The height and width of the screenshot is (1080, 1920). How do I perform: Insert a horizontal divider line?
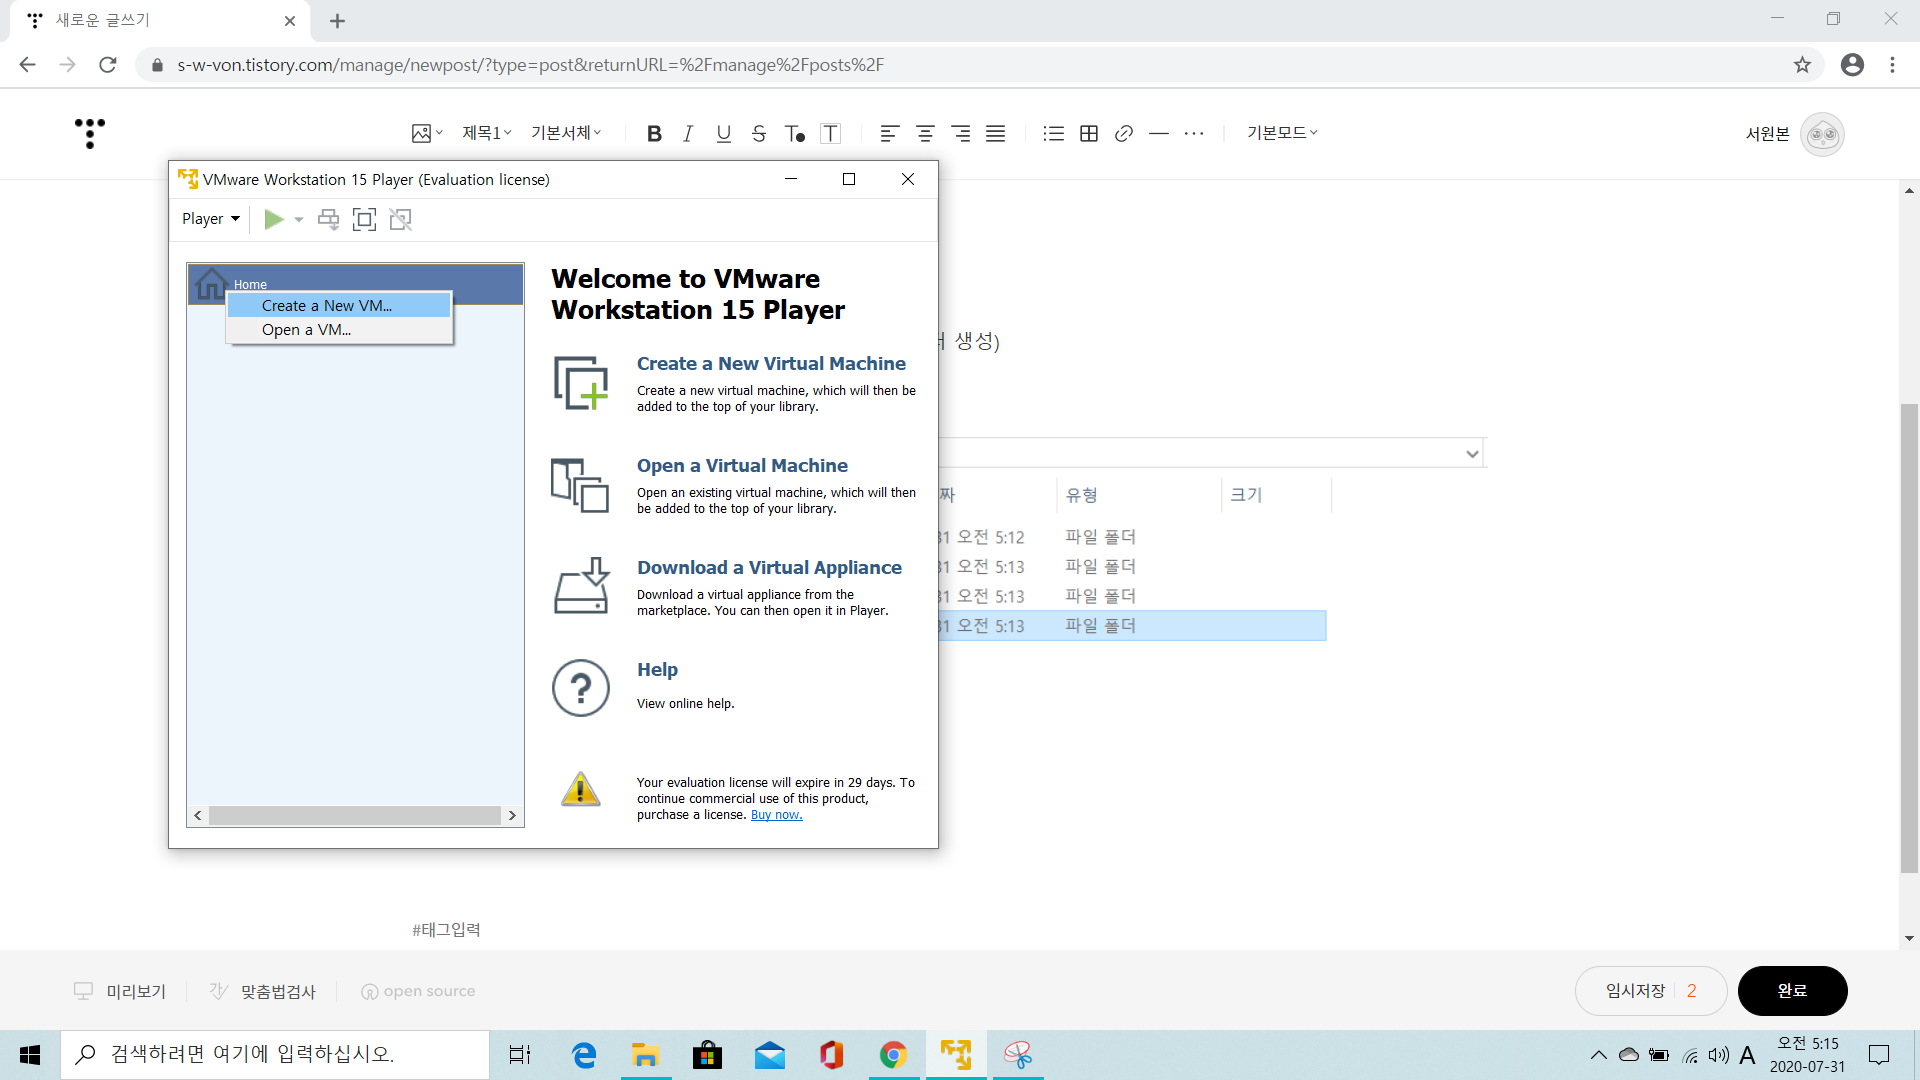1159,134
